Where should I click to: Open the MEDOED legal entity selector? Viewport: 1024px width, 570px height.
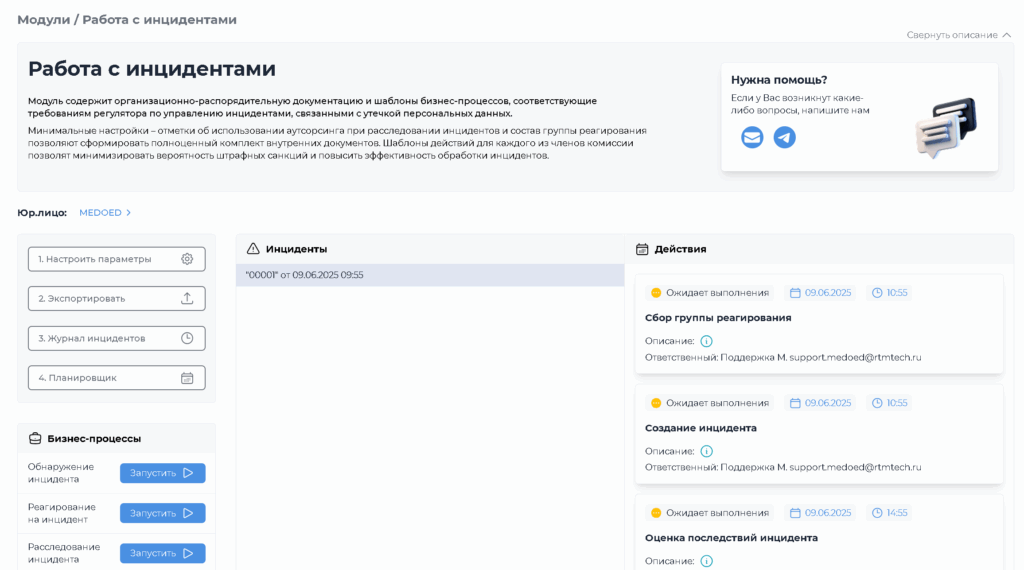tap(104, 212)
